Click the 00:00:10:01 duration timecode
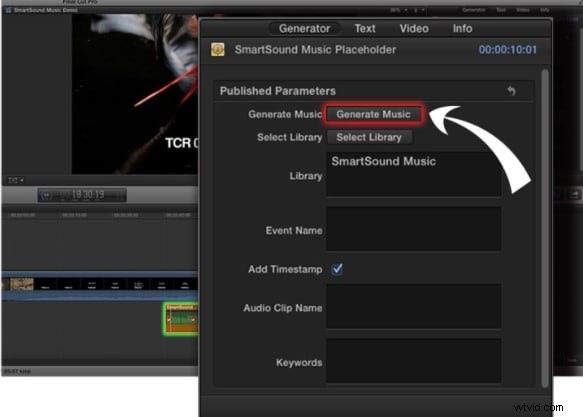This screenshot has width=583, height=417. pyautogui.click(x=508, y=50)
